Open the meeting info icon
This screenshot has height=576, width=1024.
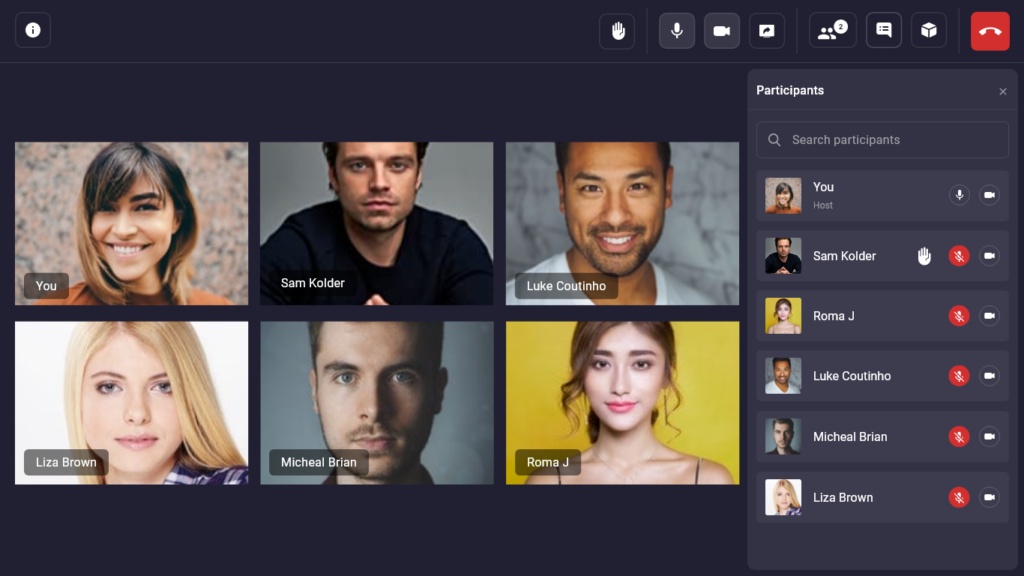tap(33, 30)
